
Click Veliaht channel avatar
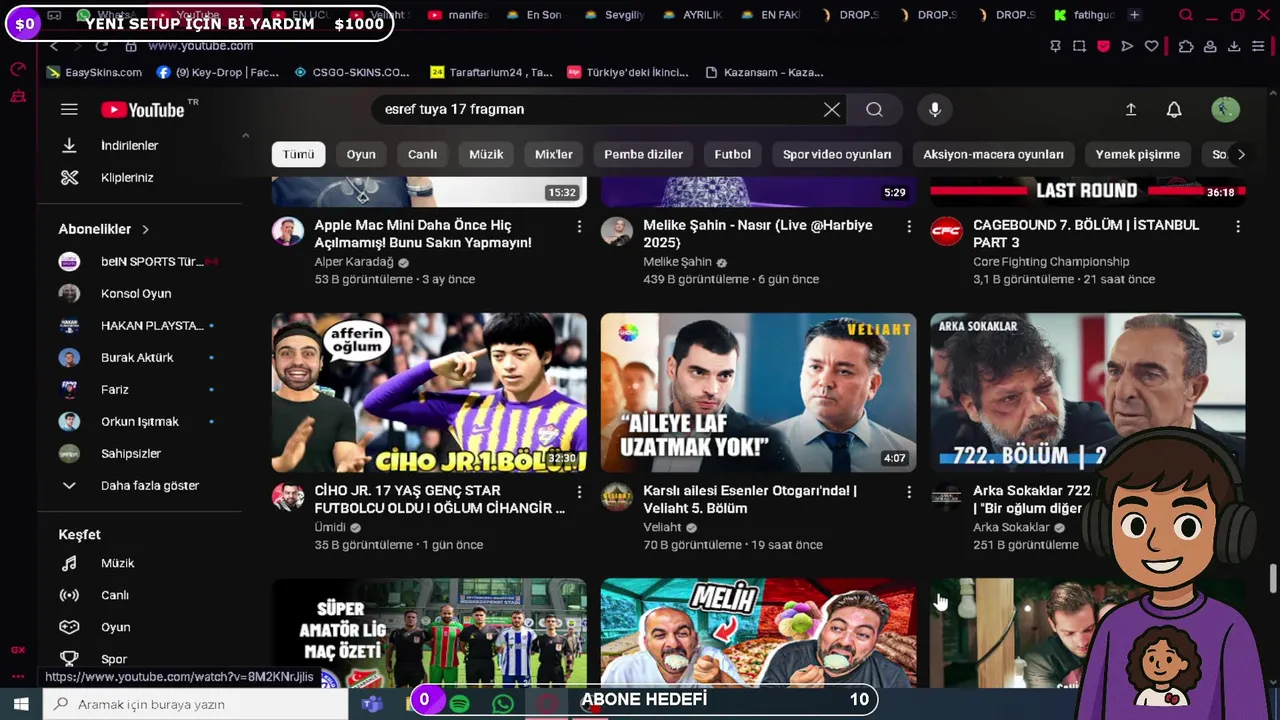point(617,496)
